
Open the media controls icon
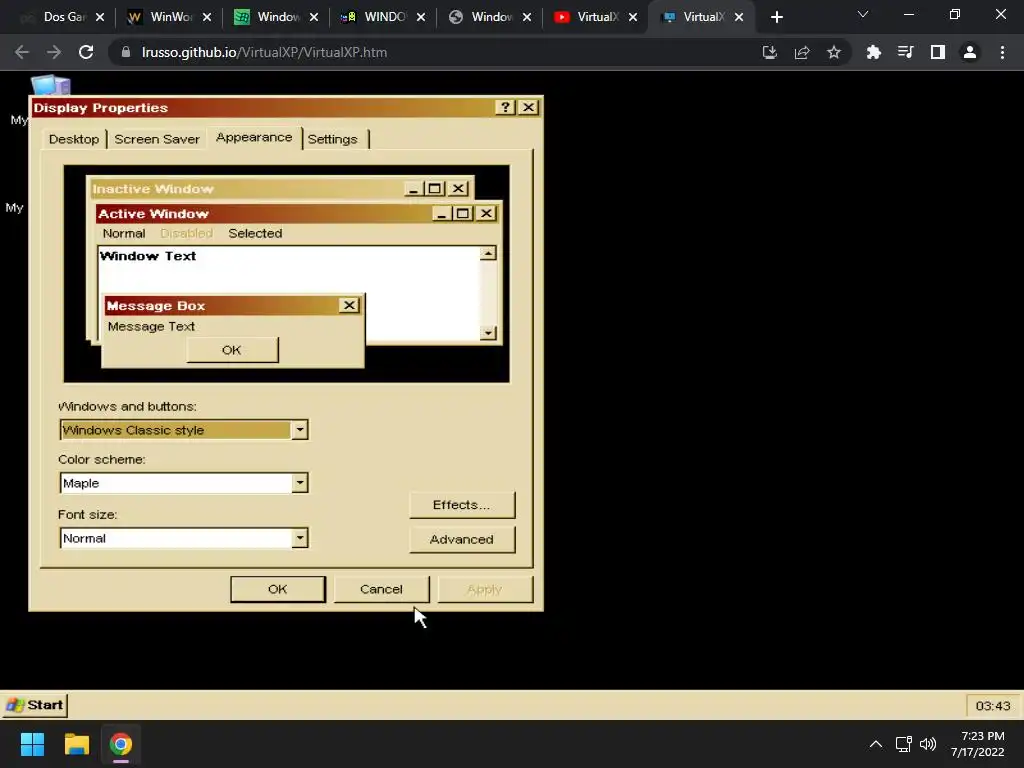[905, 52]
